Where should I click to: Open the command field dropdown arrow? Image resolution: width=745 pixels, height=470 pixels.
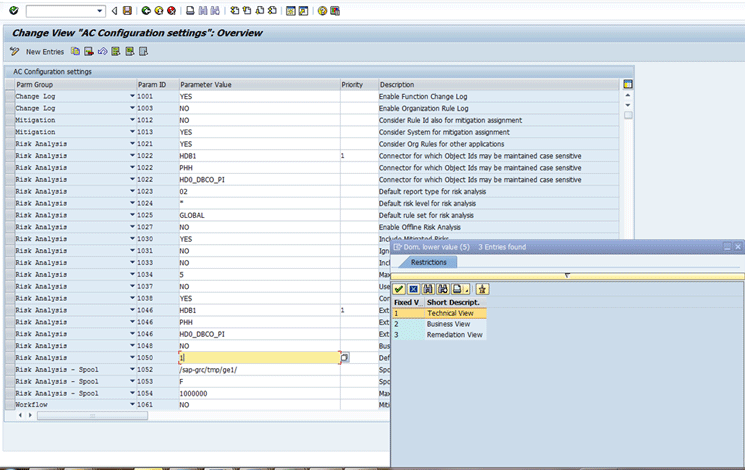coord(101,11)
